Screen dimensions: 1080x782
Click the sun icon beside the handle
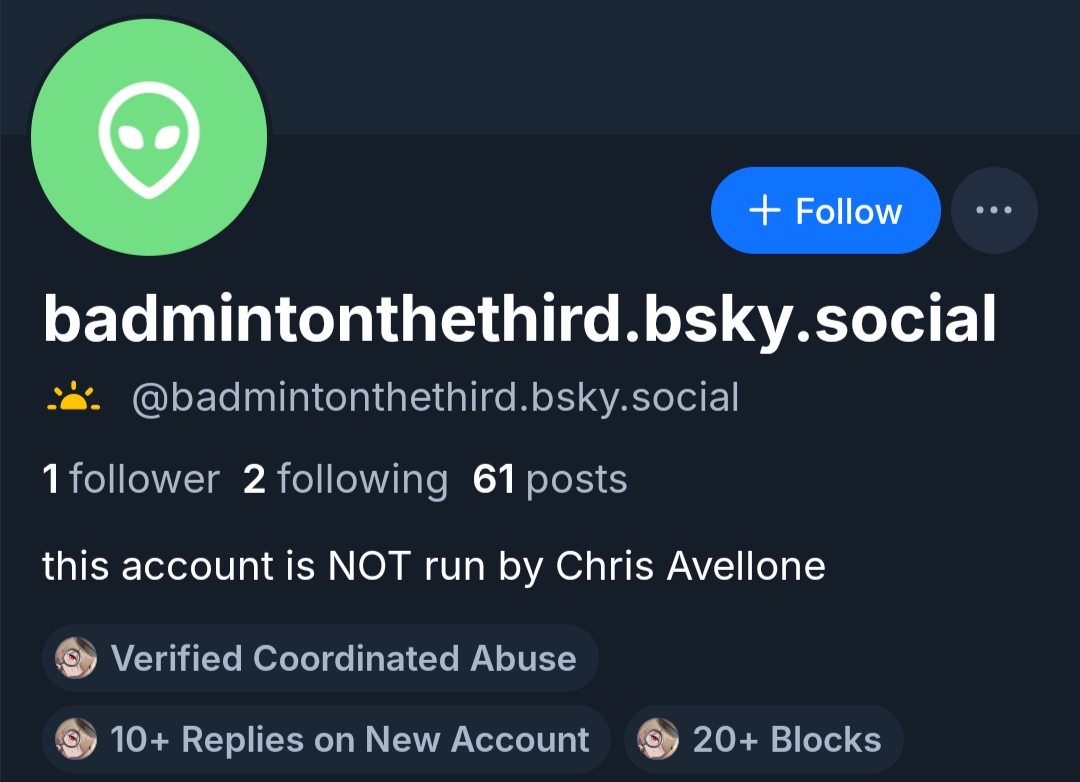(x=74, y=399)
